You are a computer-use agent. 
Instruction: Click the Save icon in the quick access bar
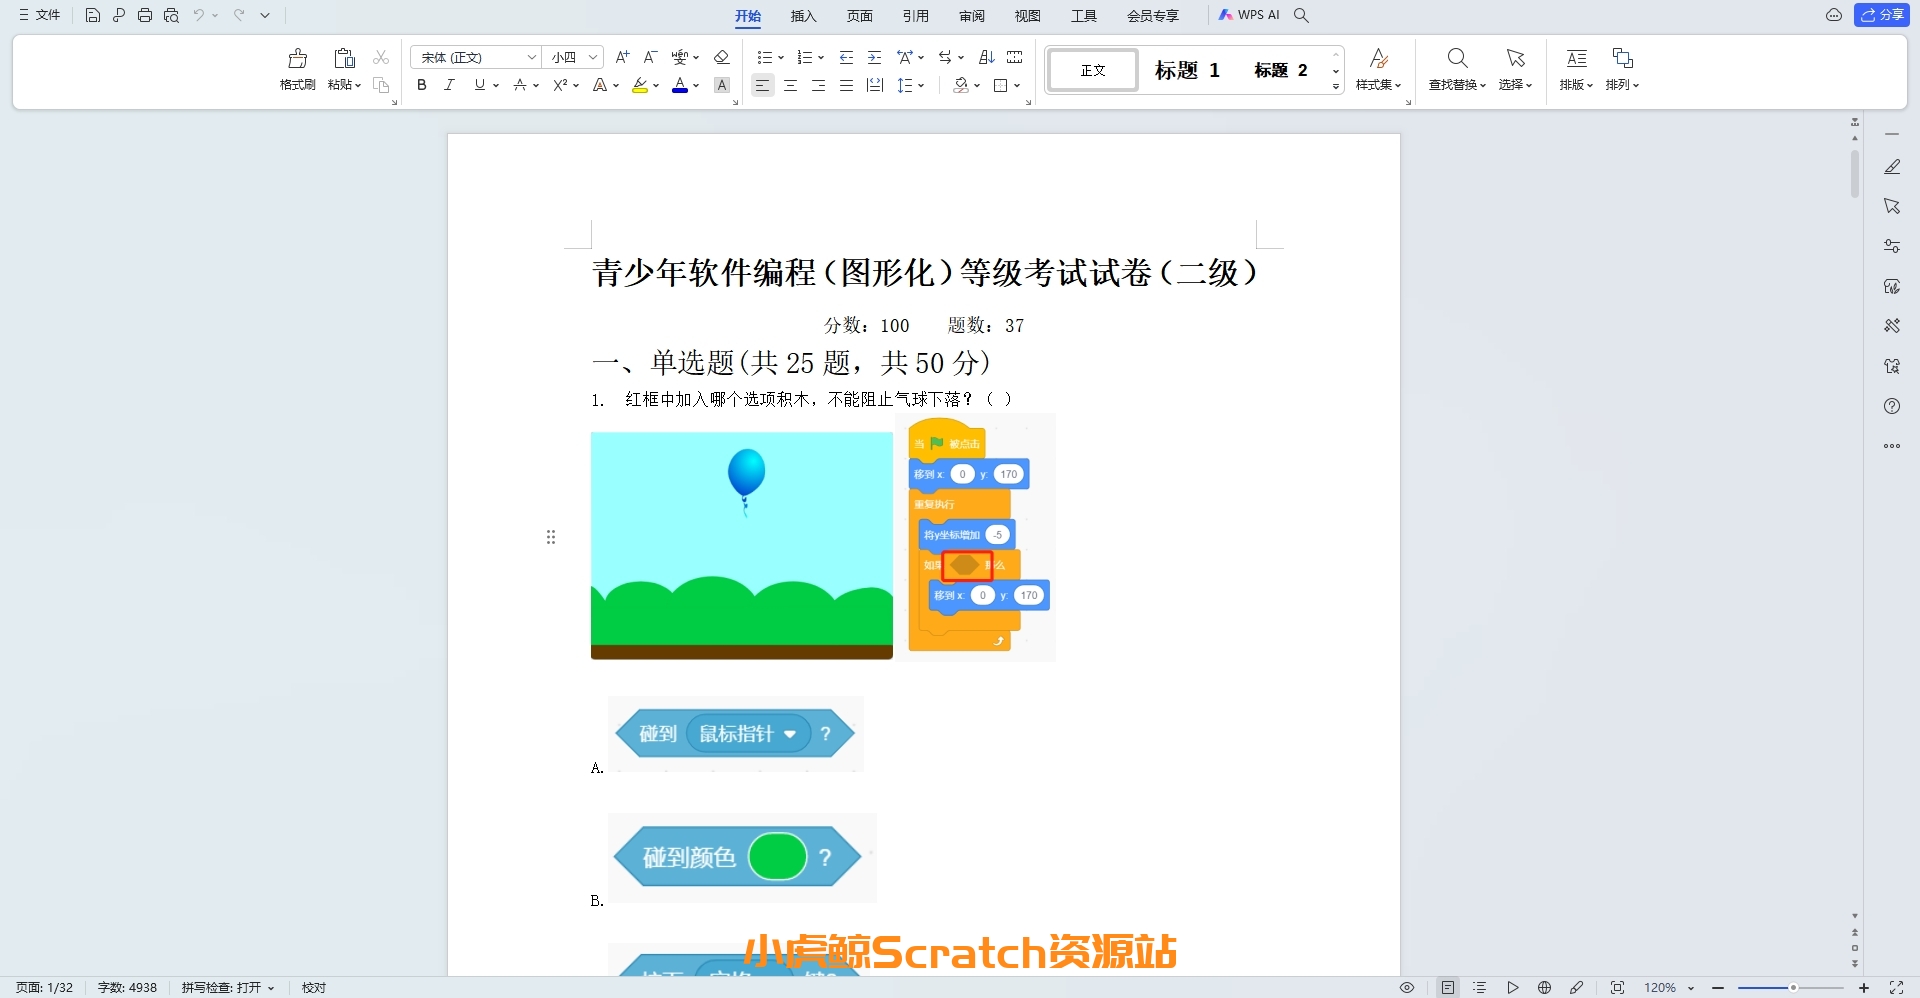[92, 15]
